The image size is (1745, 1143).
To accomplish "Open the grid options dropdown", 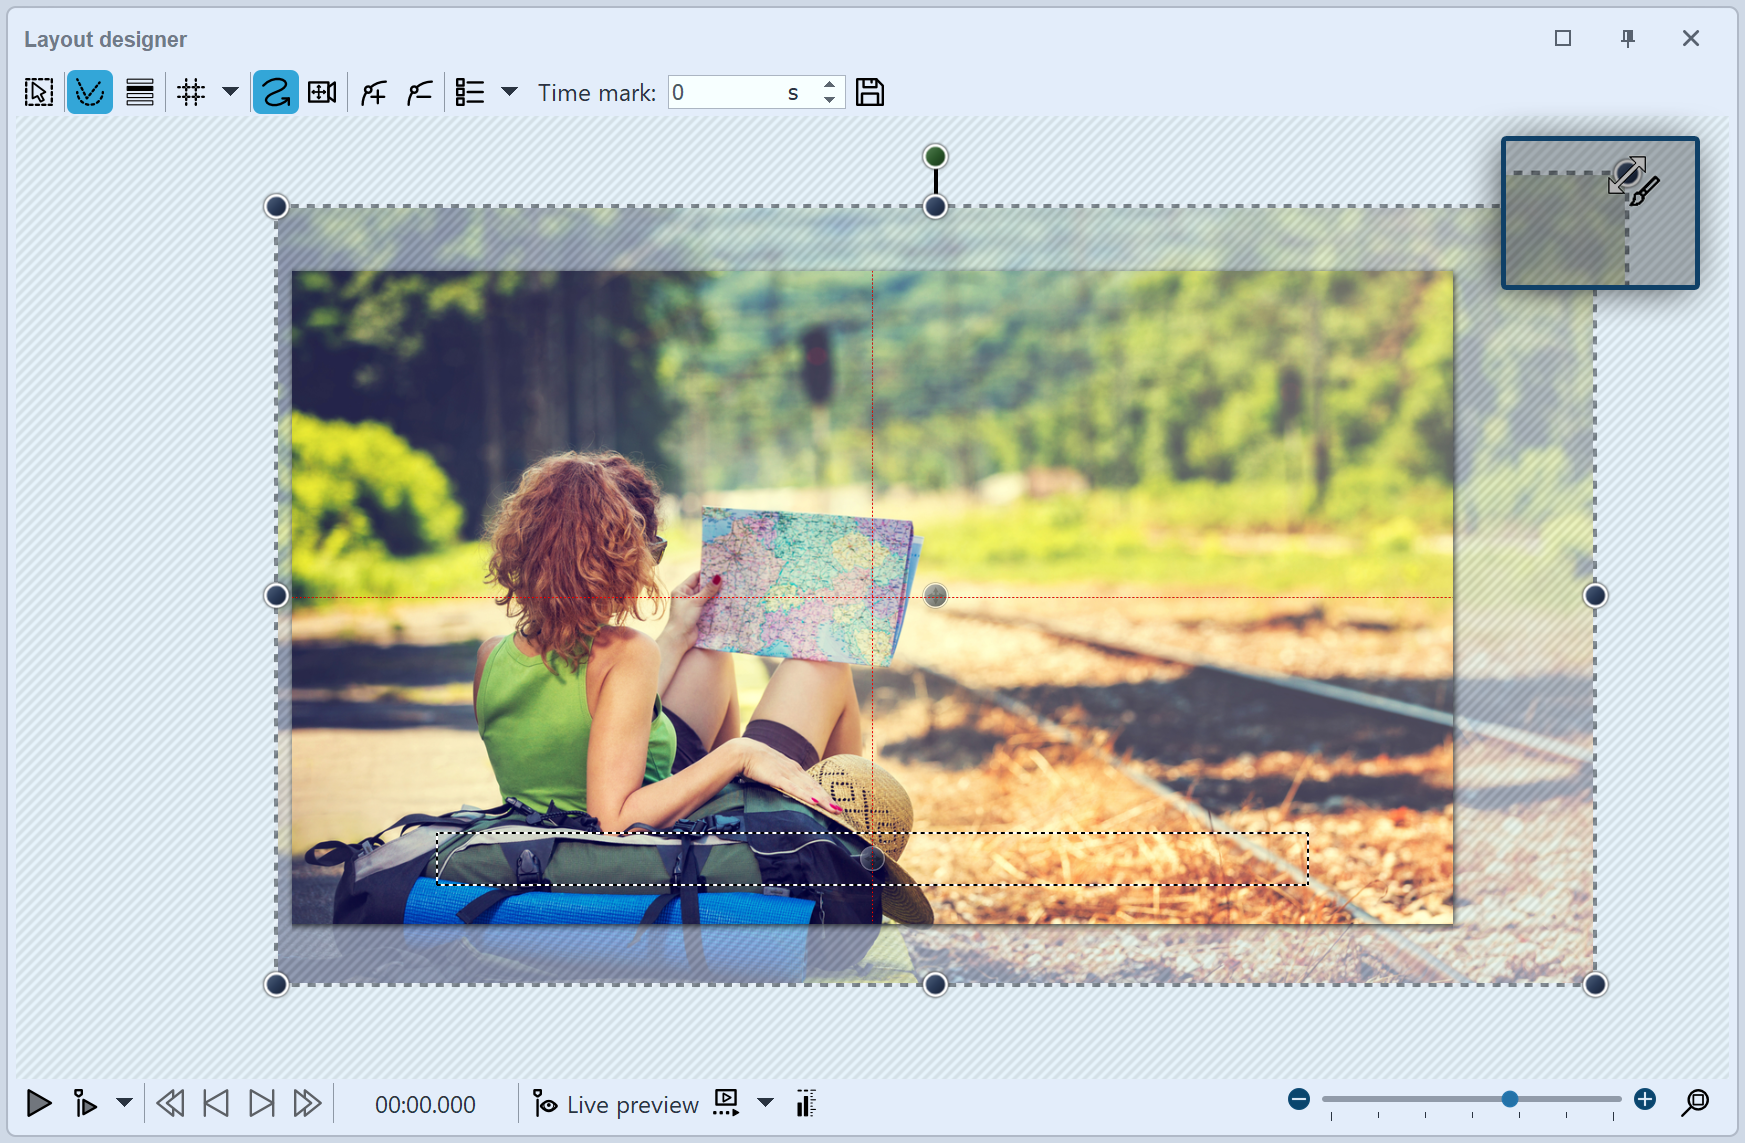I will click(230, 92).
